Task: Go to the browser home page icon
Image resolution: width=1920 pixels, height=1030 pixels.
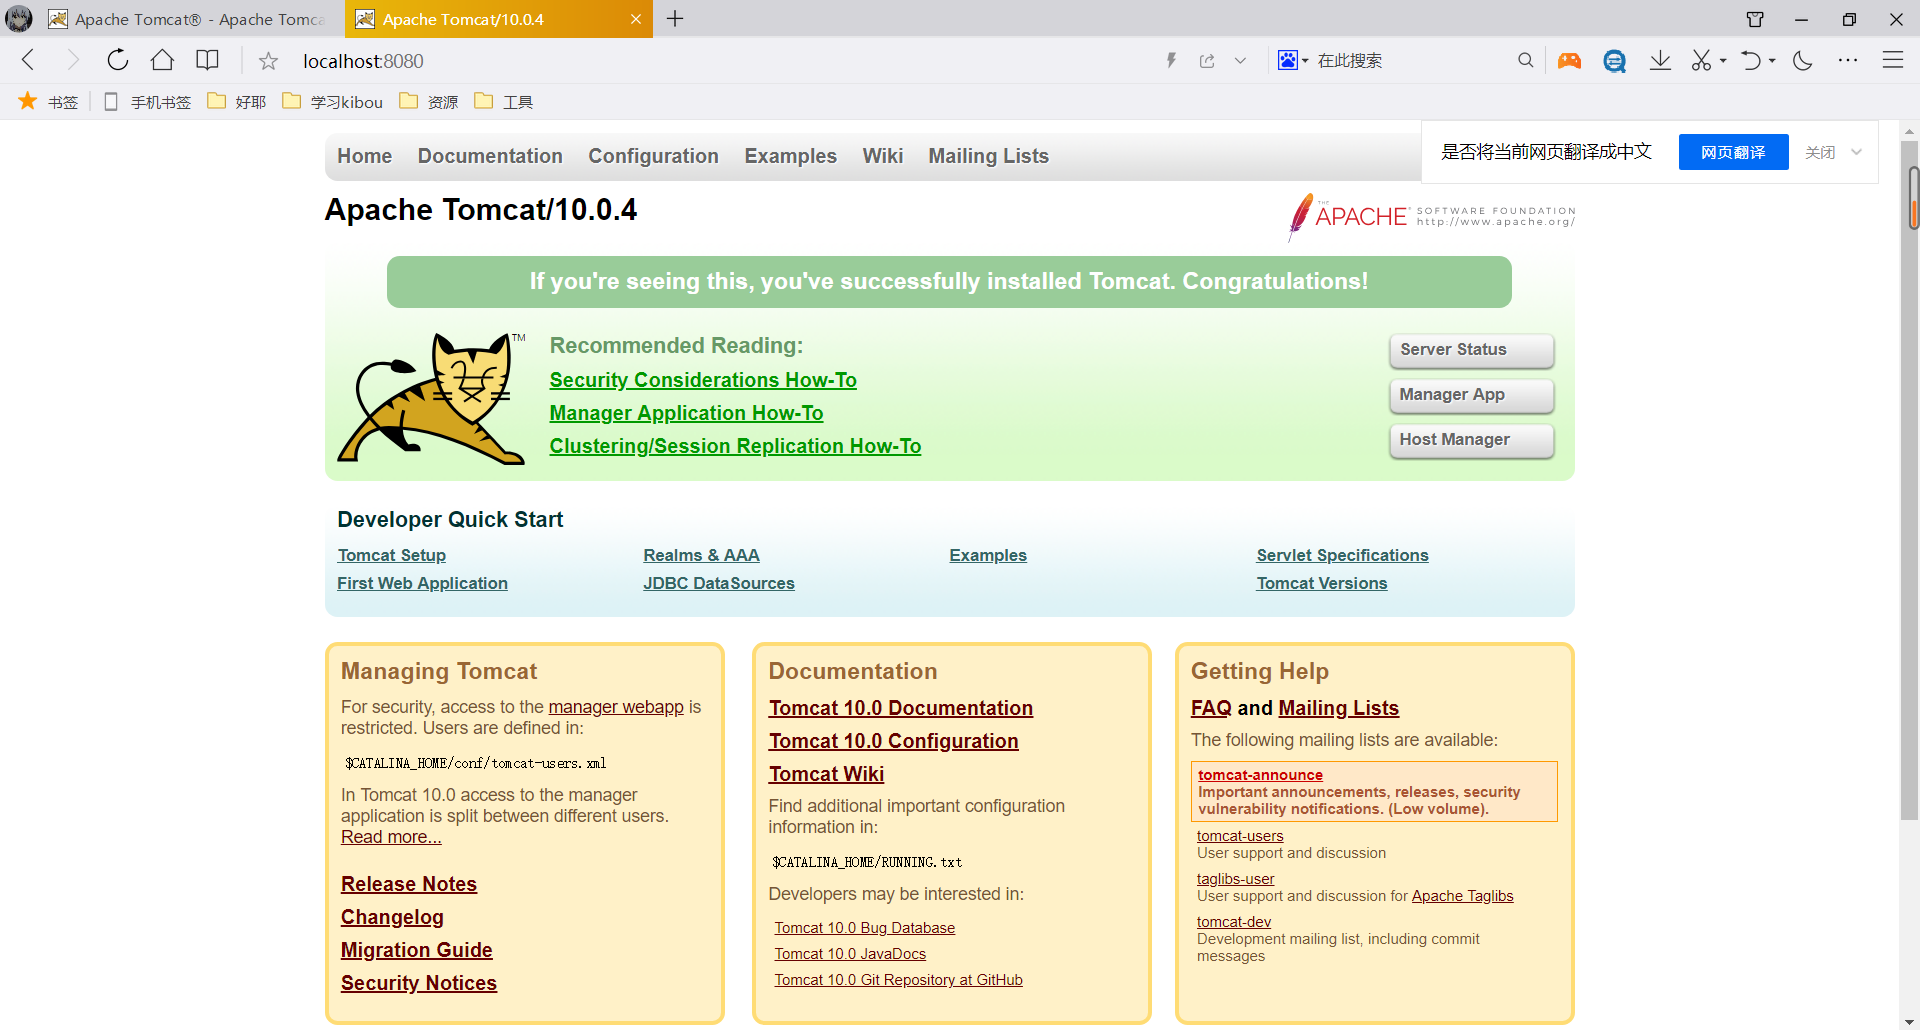Action: point(162,61)
